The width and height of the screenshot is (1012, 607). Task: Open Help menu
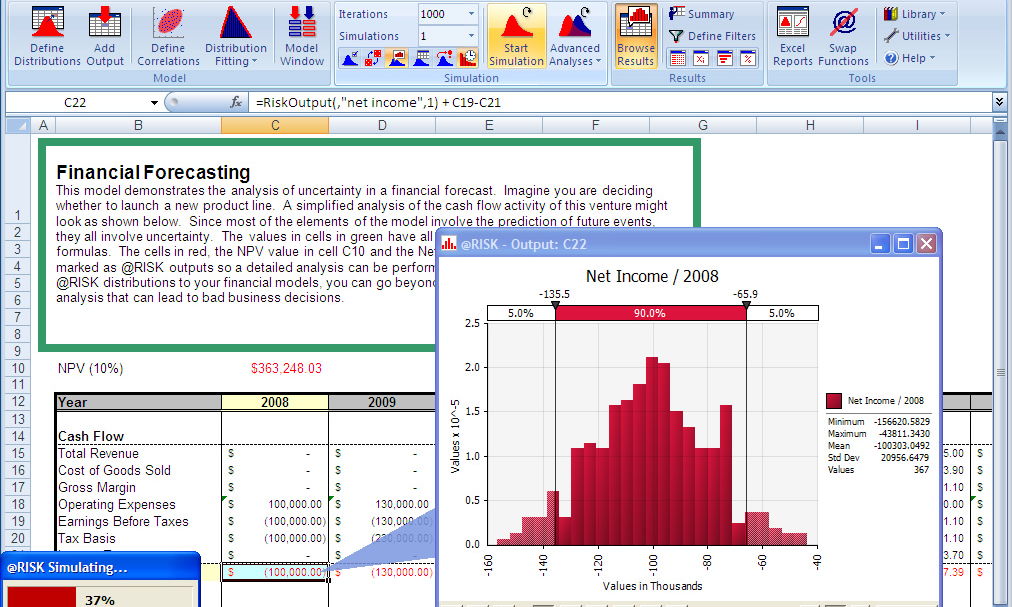(909, 57)
